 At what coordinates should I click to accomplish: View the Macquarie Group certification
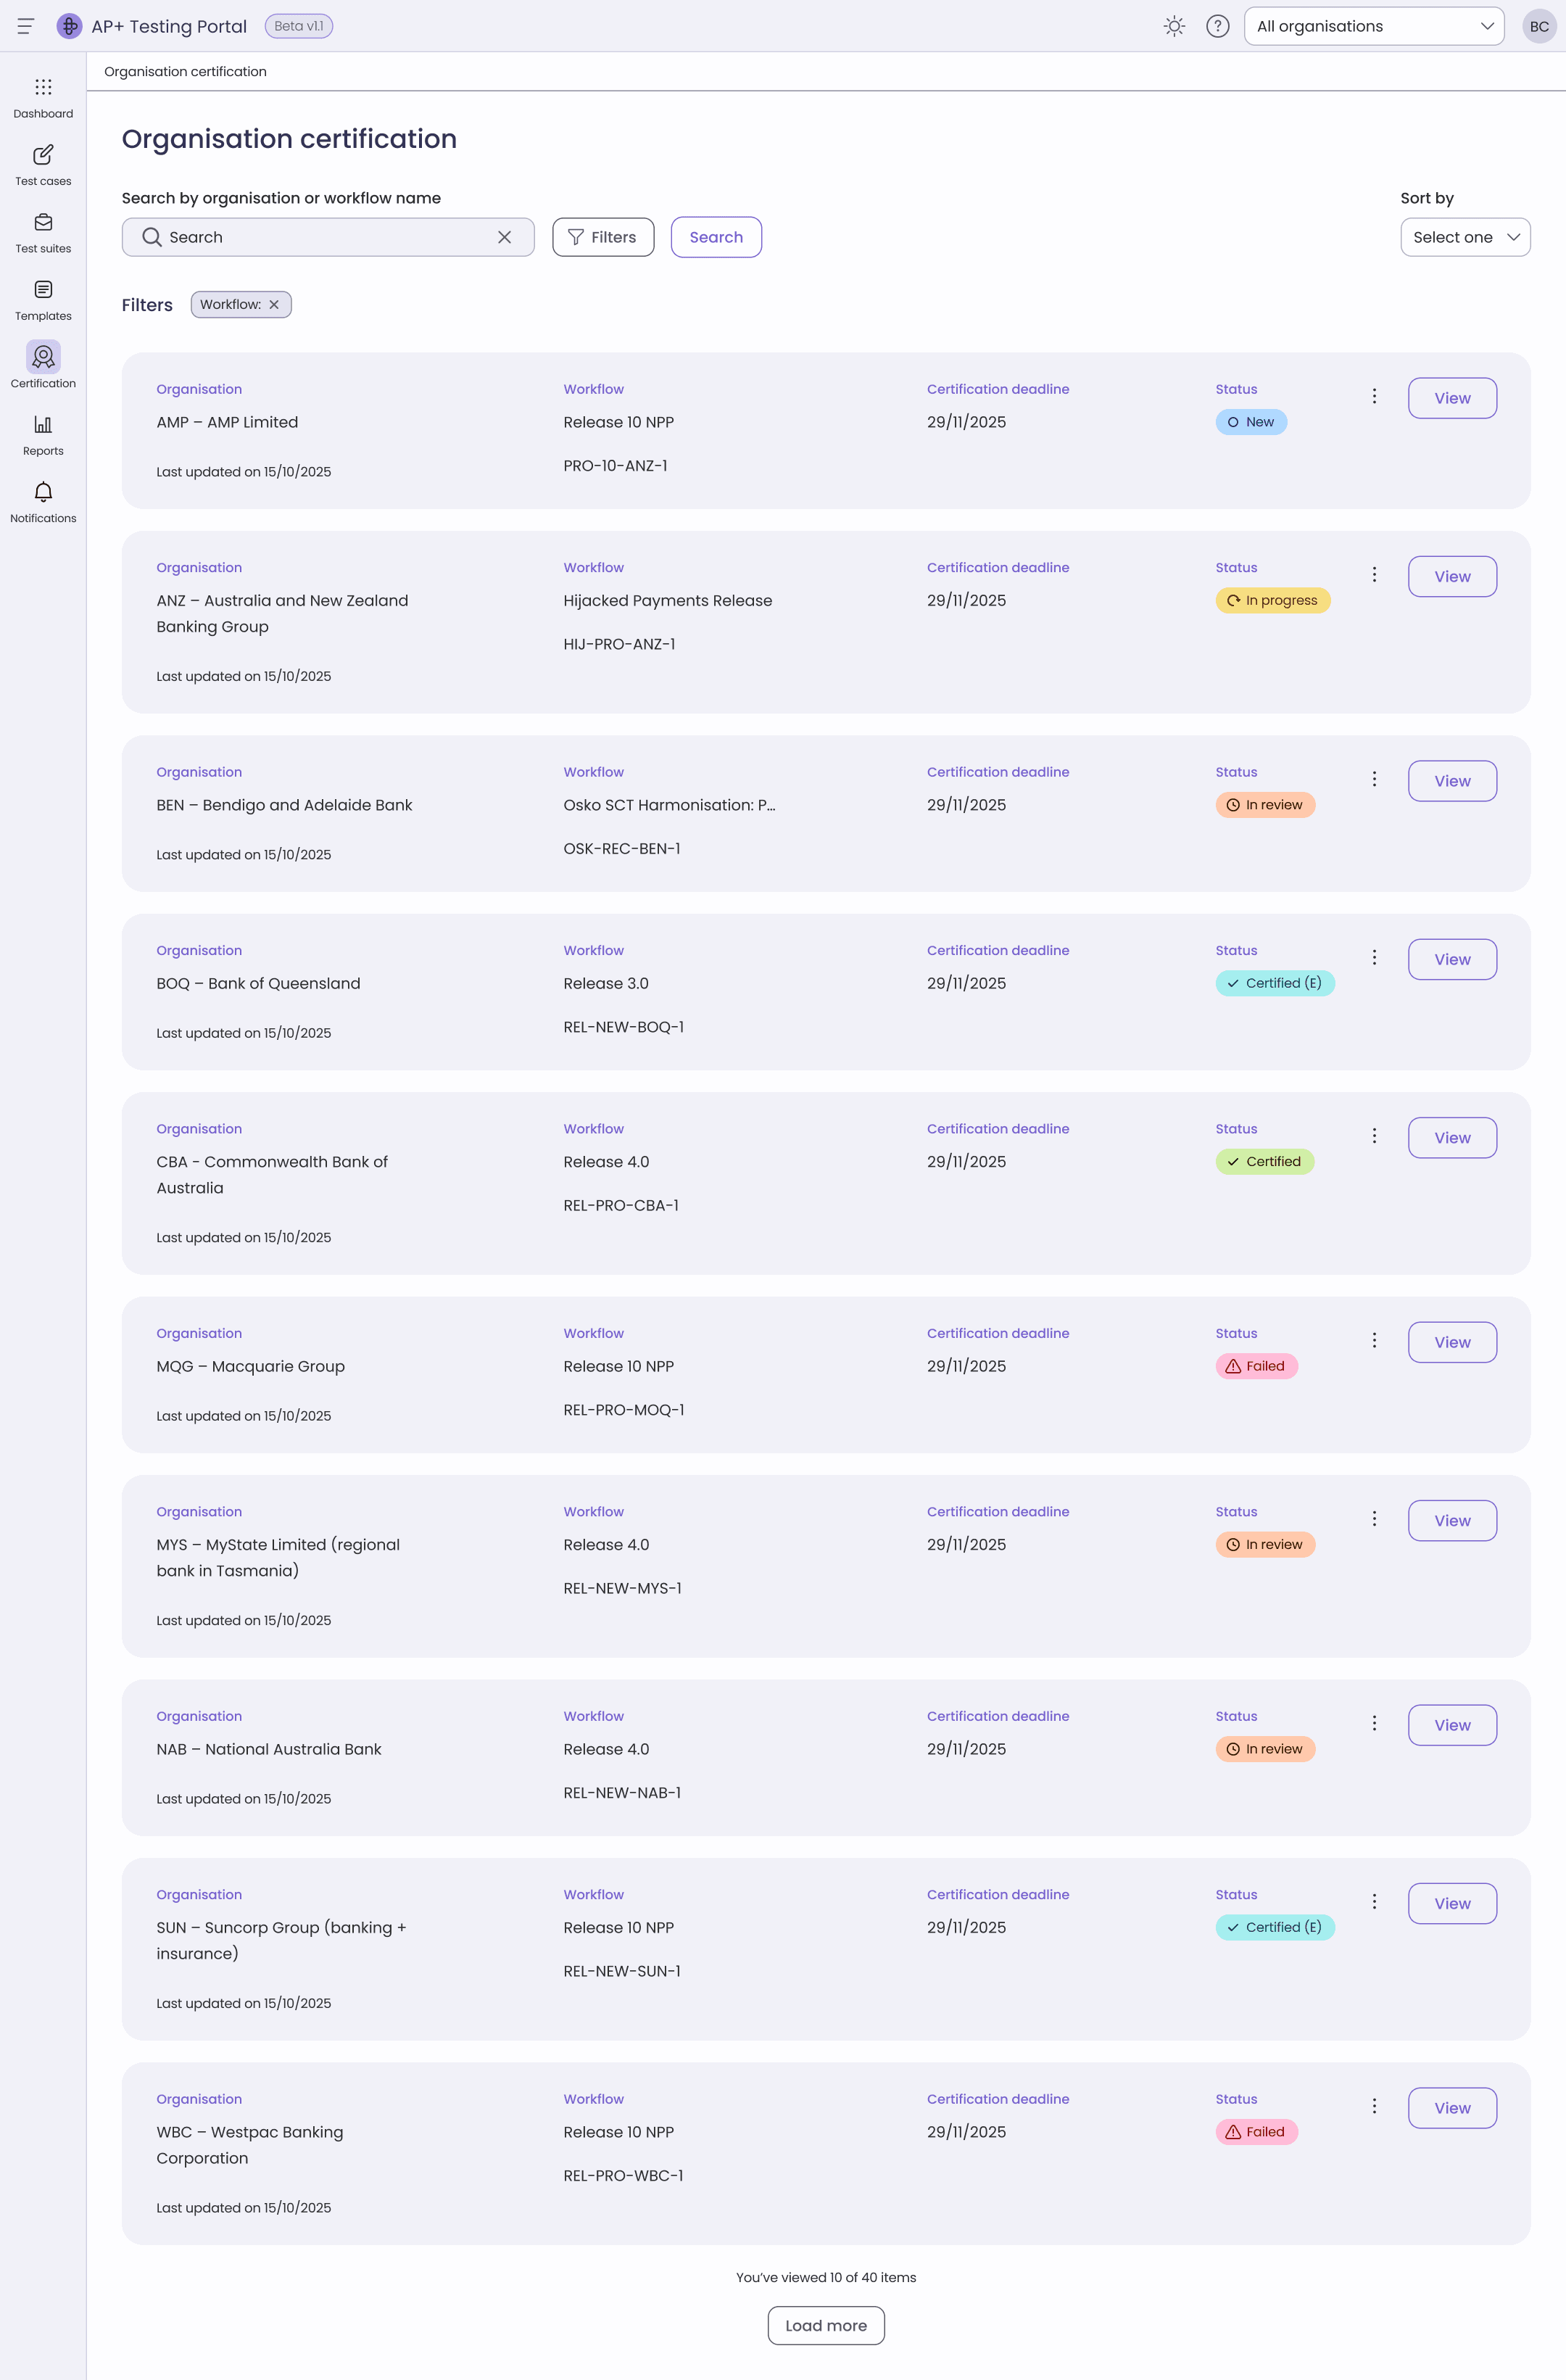click(x=1452, y=1343)
